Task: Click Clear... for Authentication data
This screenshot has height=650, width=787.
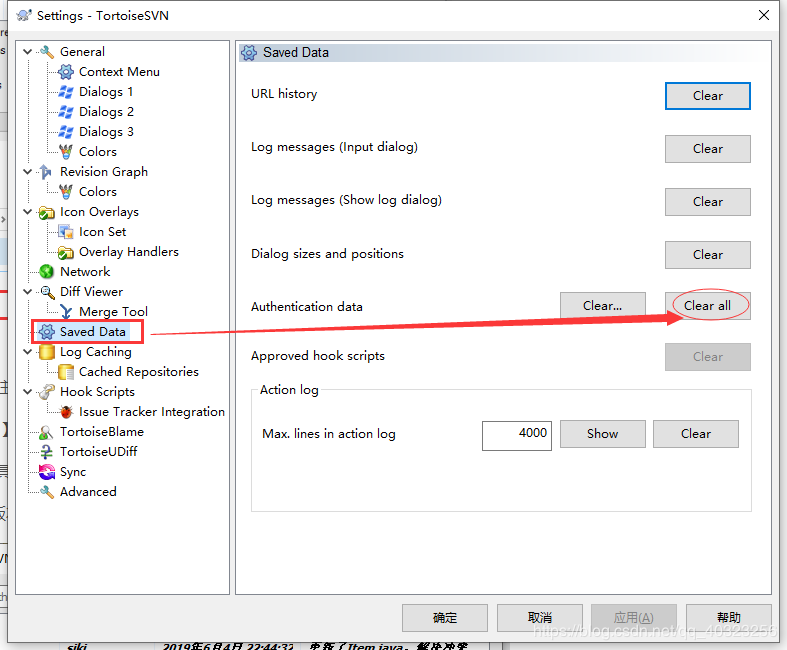Action: 603,306
